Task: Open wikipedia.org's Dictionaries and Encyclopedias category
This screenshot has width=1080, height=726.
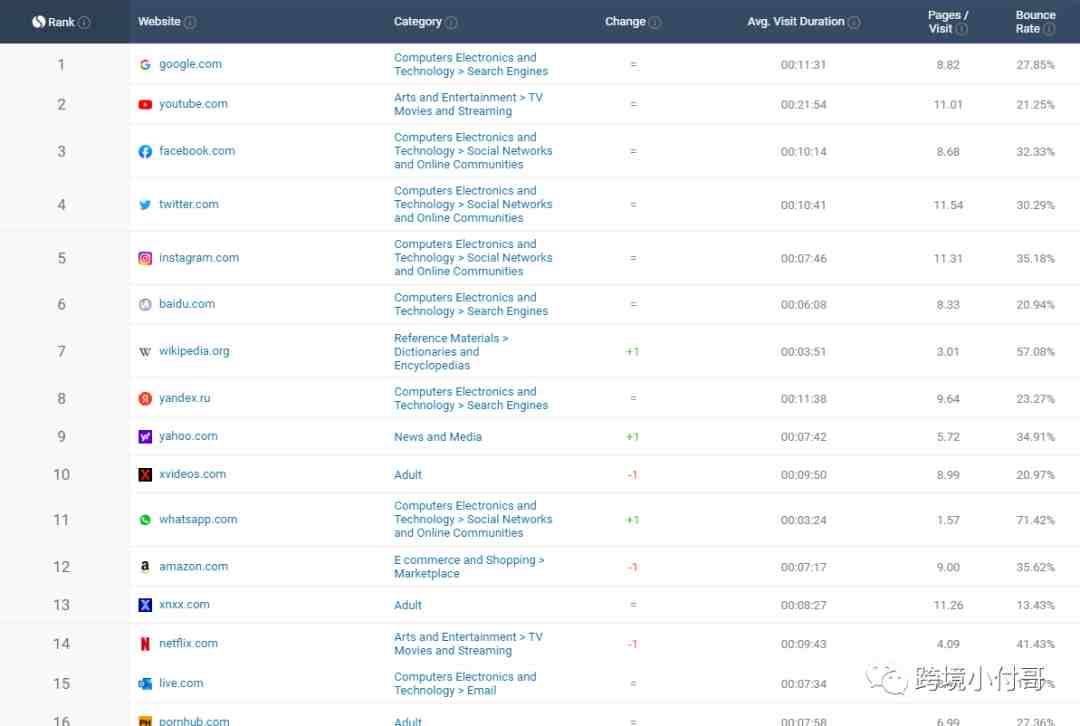Action: coord(451,351)
